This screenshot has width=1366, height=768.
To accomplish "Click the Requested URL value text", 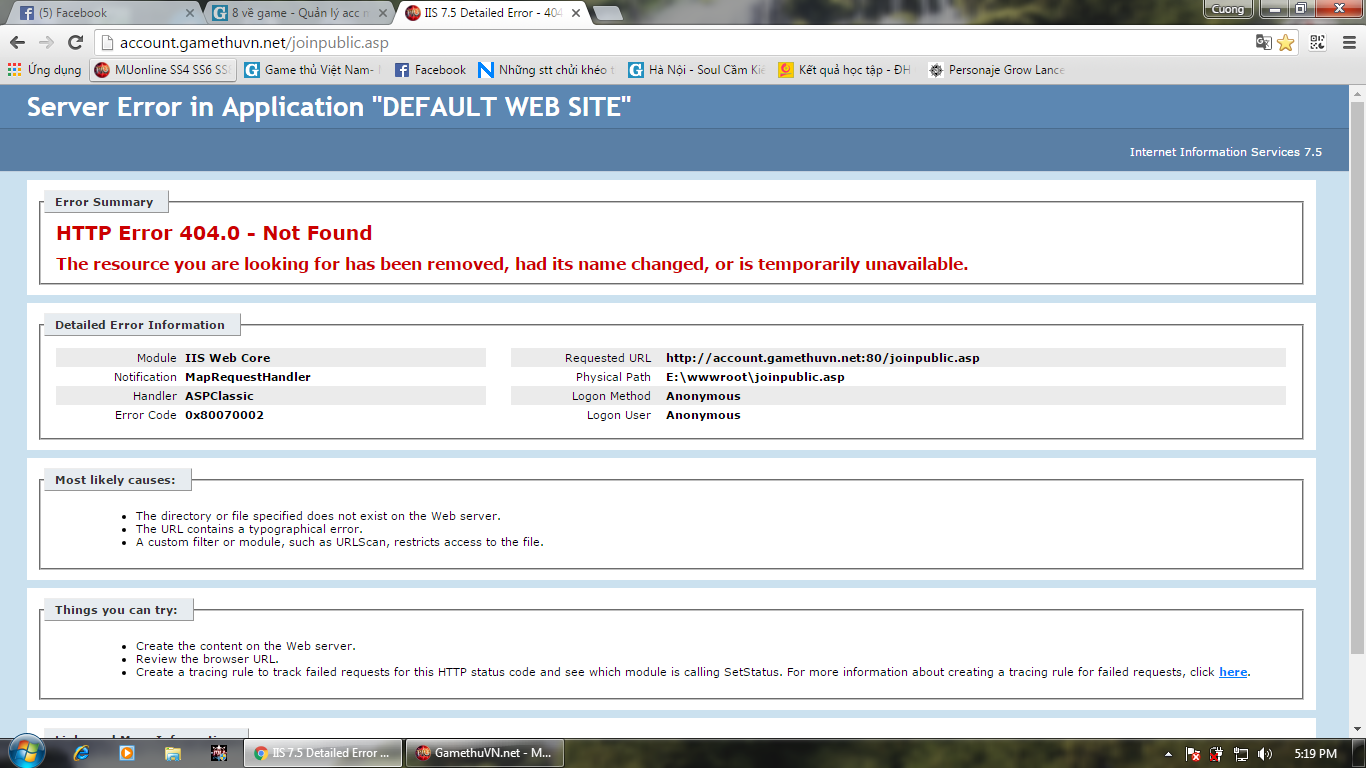I will click(823, 358).
